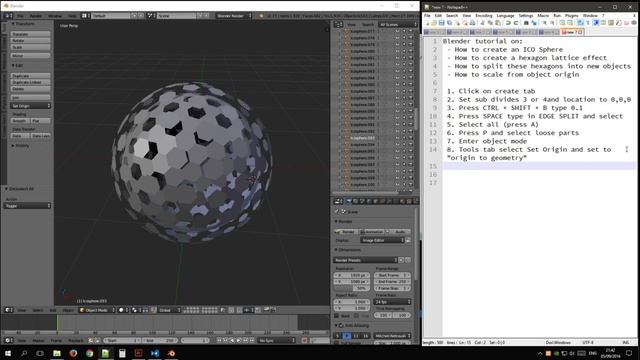The height and width of the screenshot is (360, 640).
Task: Click the Animation render button
Action: (x=372, y=232)
